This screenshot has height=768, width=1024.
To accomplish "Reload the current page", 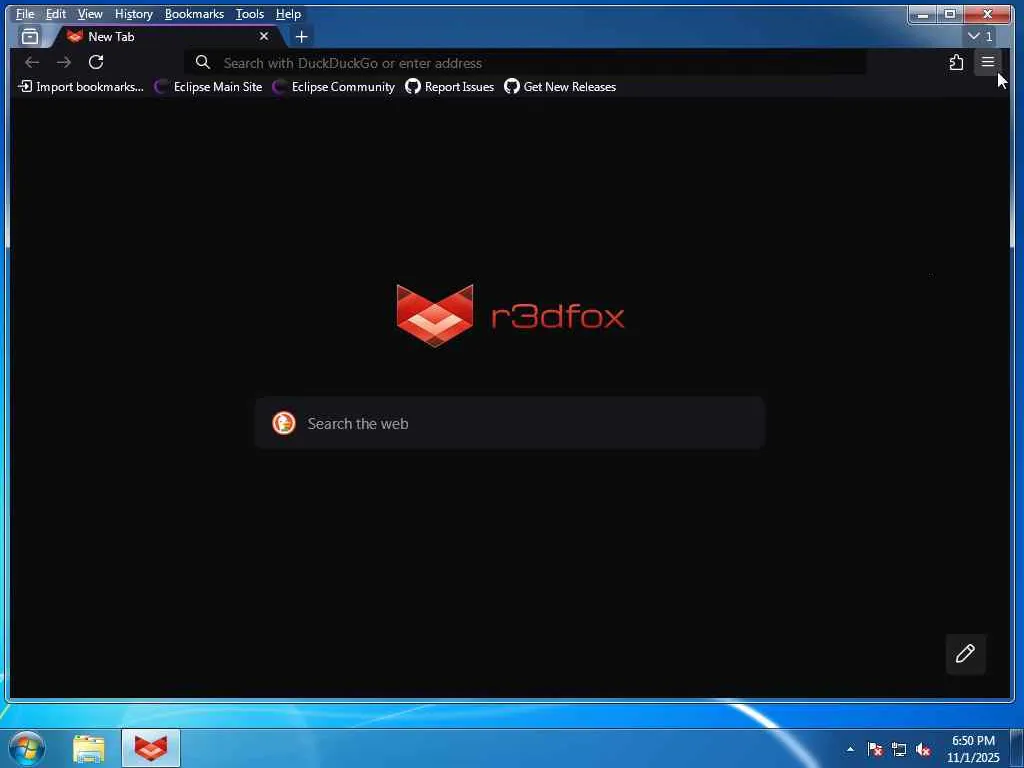I will coord(96,62).
